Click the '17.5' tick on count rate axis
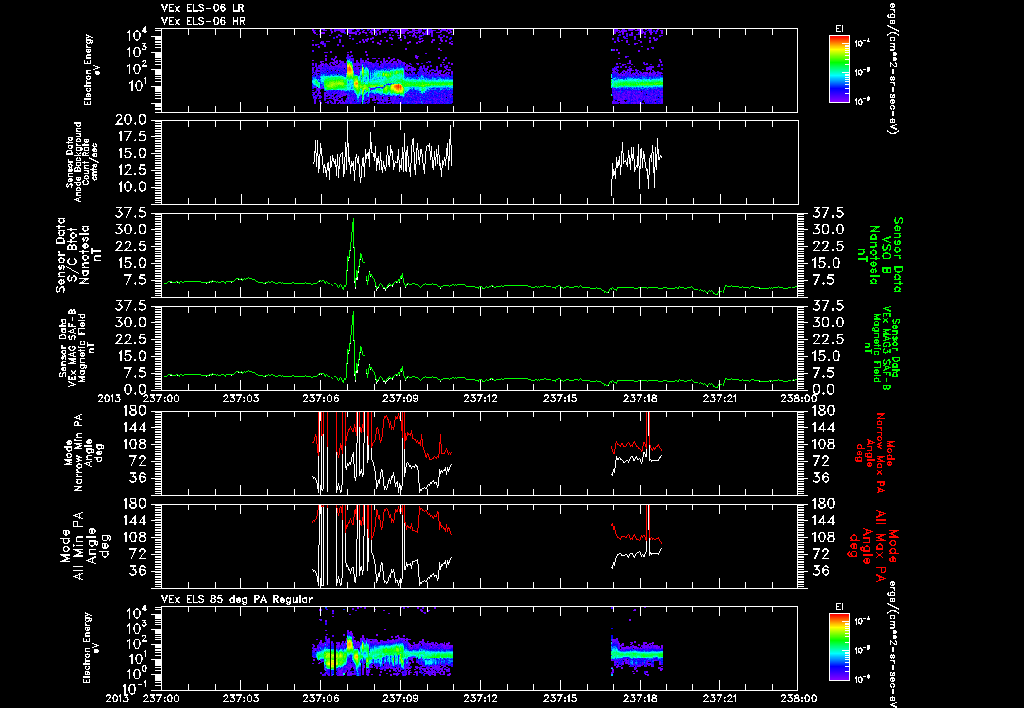The width and height of the screenshot is (1024, 708). point(133,137)
